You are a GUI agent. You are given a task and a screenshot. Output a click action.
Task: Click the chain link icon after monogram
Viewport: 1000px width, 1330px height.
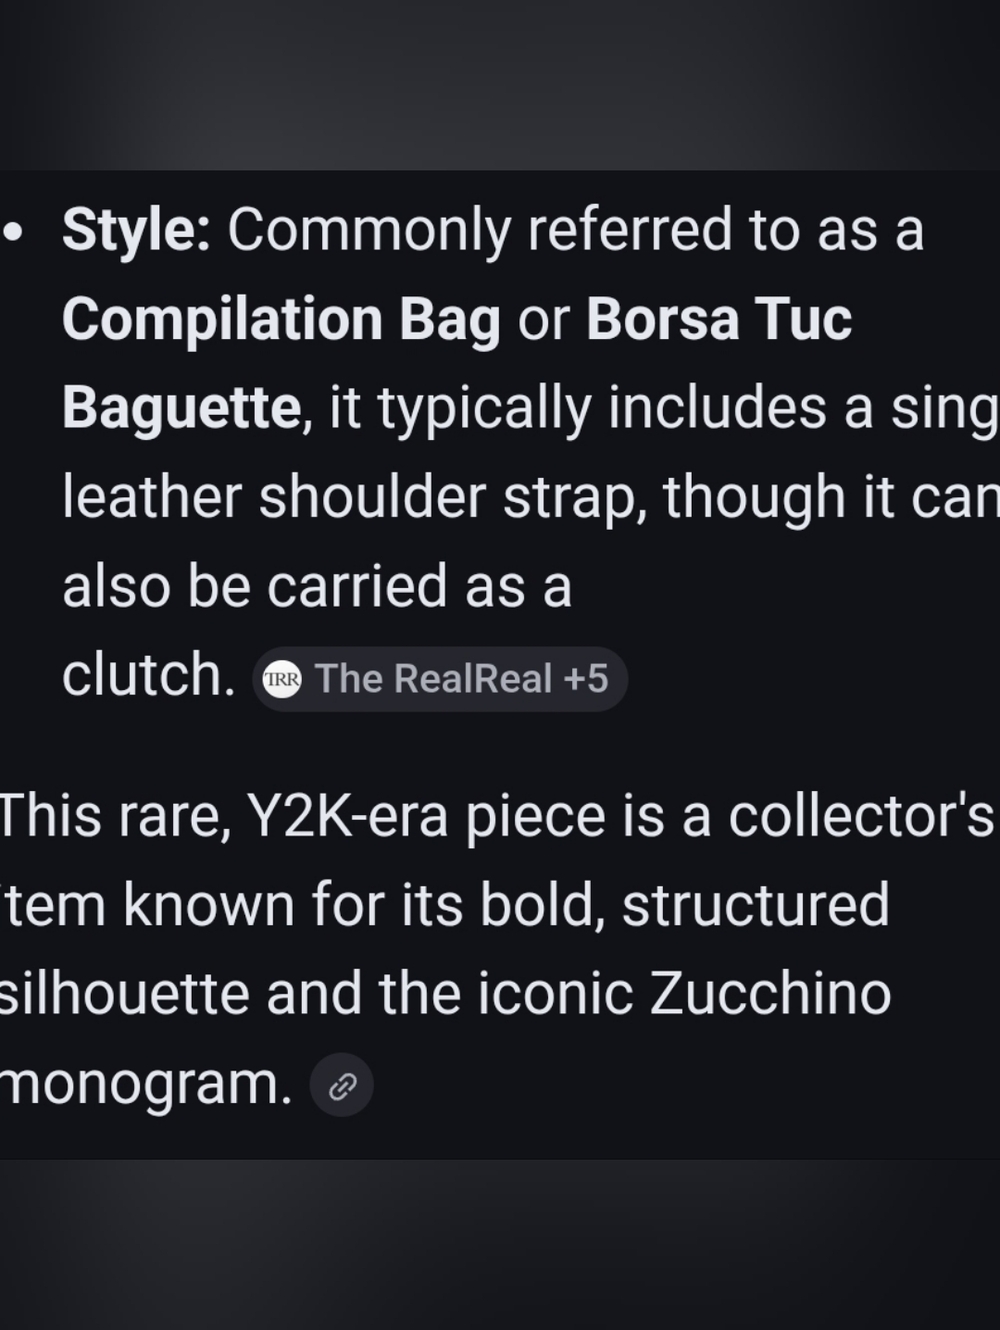tap(342, 1085)
